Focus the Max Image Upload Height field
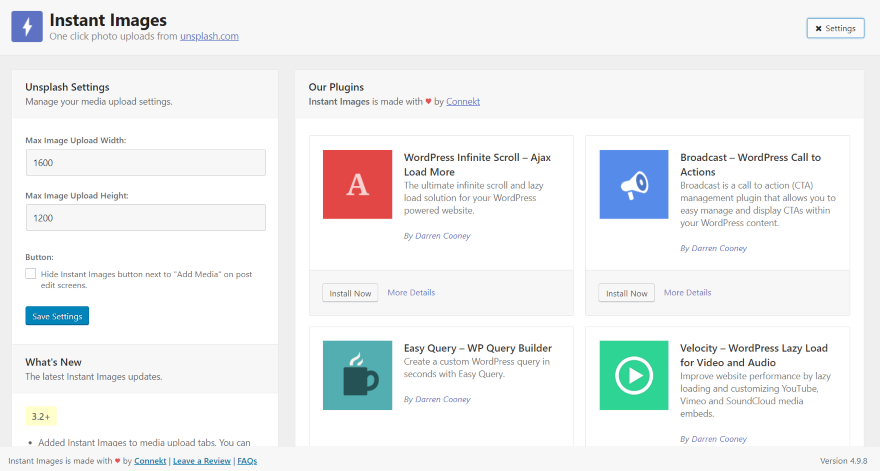 click(145, 218)
